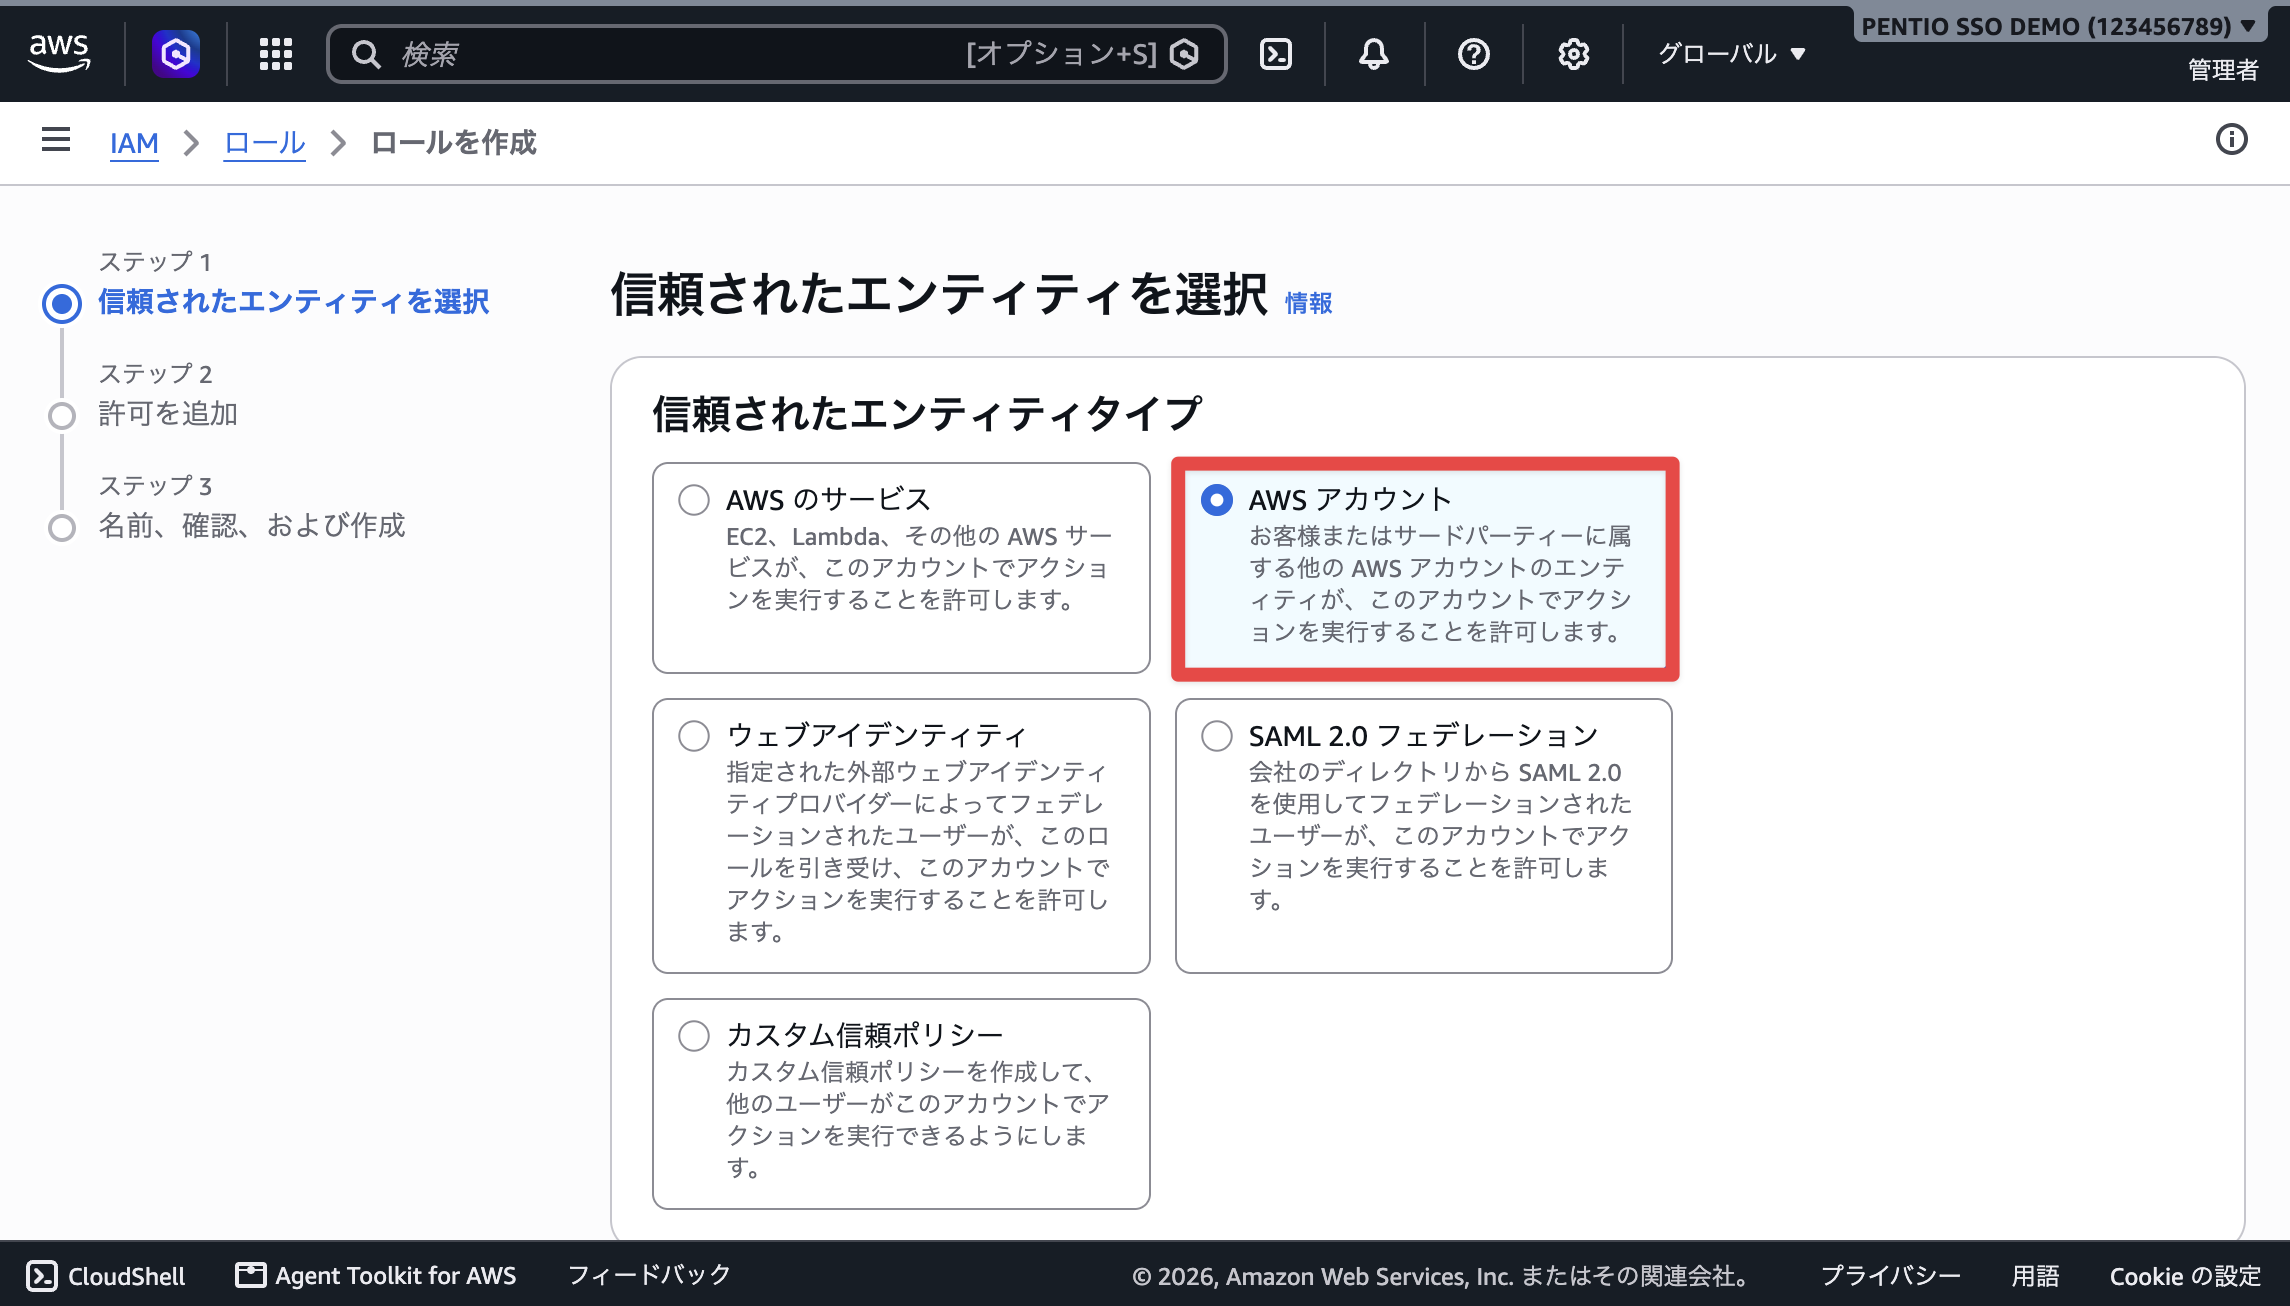The height and width of the screenshot is (1306, 2290).
Task: Click the purple hexagon extension icon
Action: coord(176,53)
